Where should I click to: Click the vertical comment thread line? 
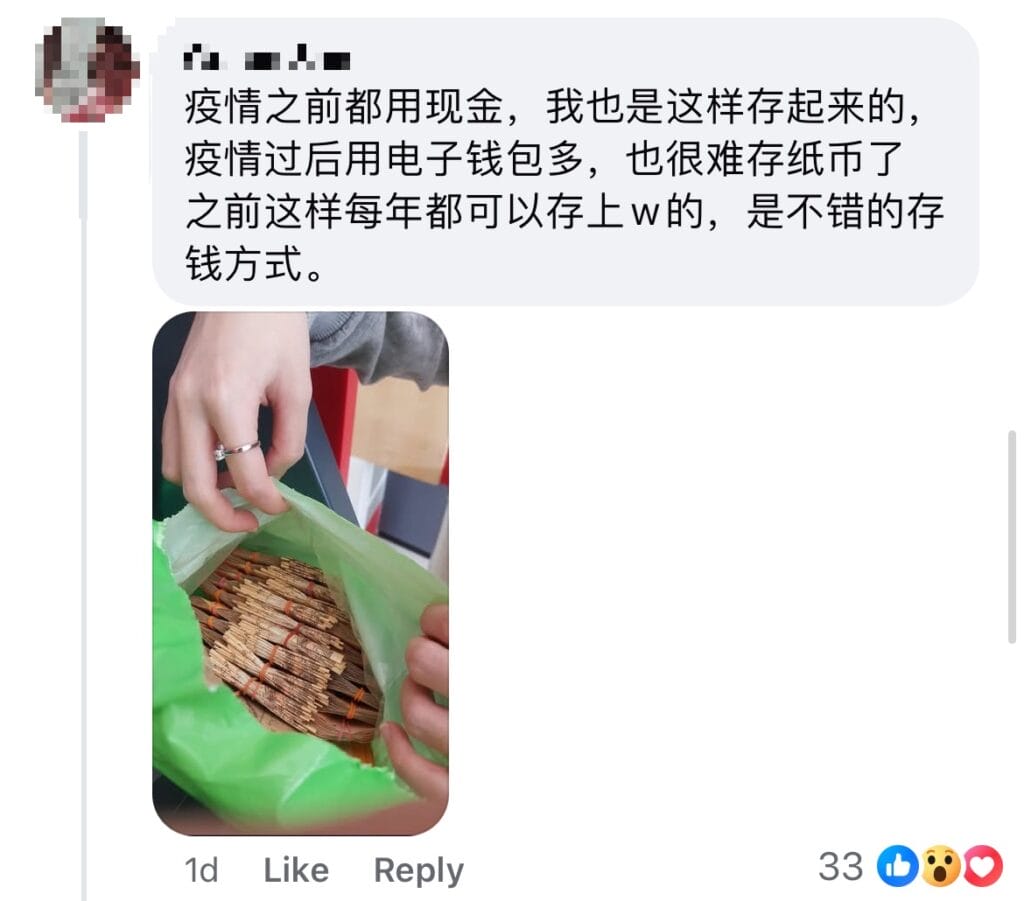(x=84, y=516)
